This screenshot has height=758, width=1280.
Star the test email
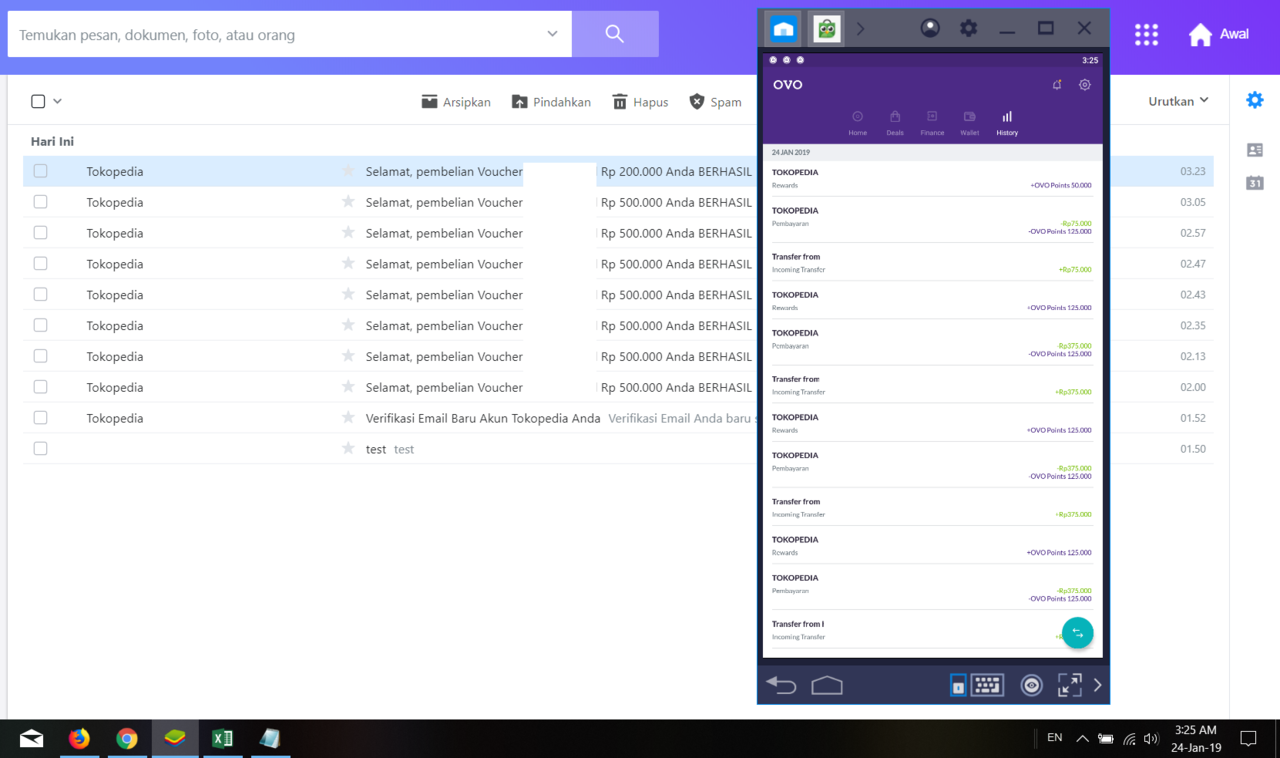(348, 449)
